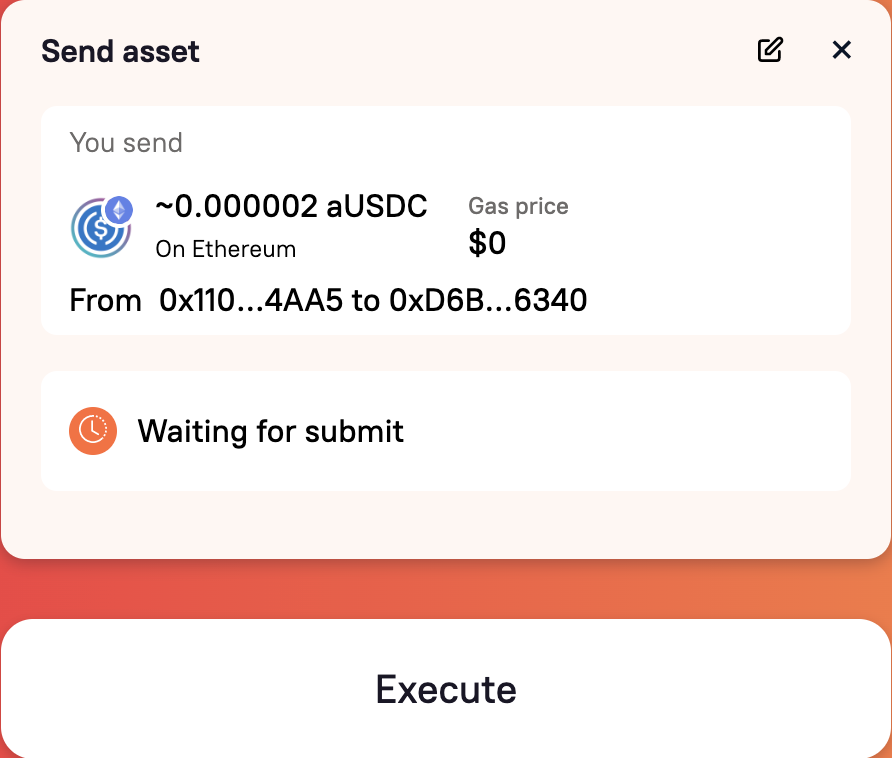Click the Gas price label

coord(518,207)
